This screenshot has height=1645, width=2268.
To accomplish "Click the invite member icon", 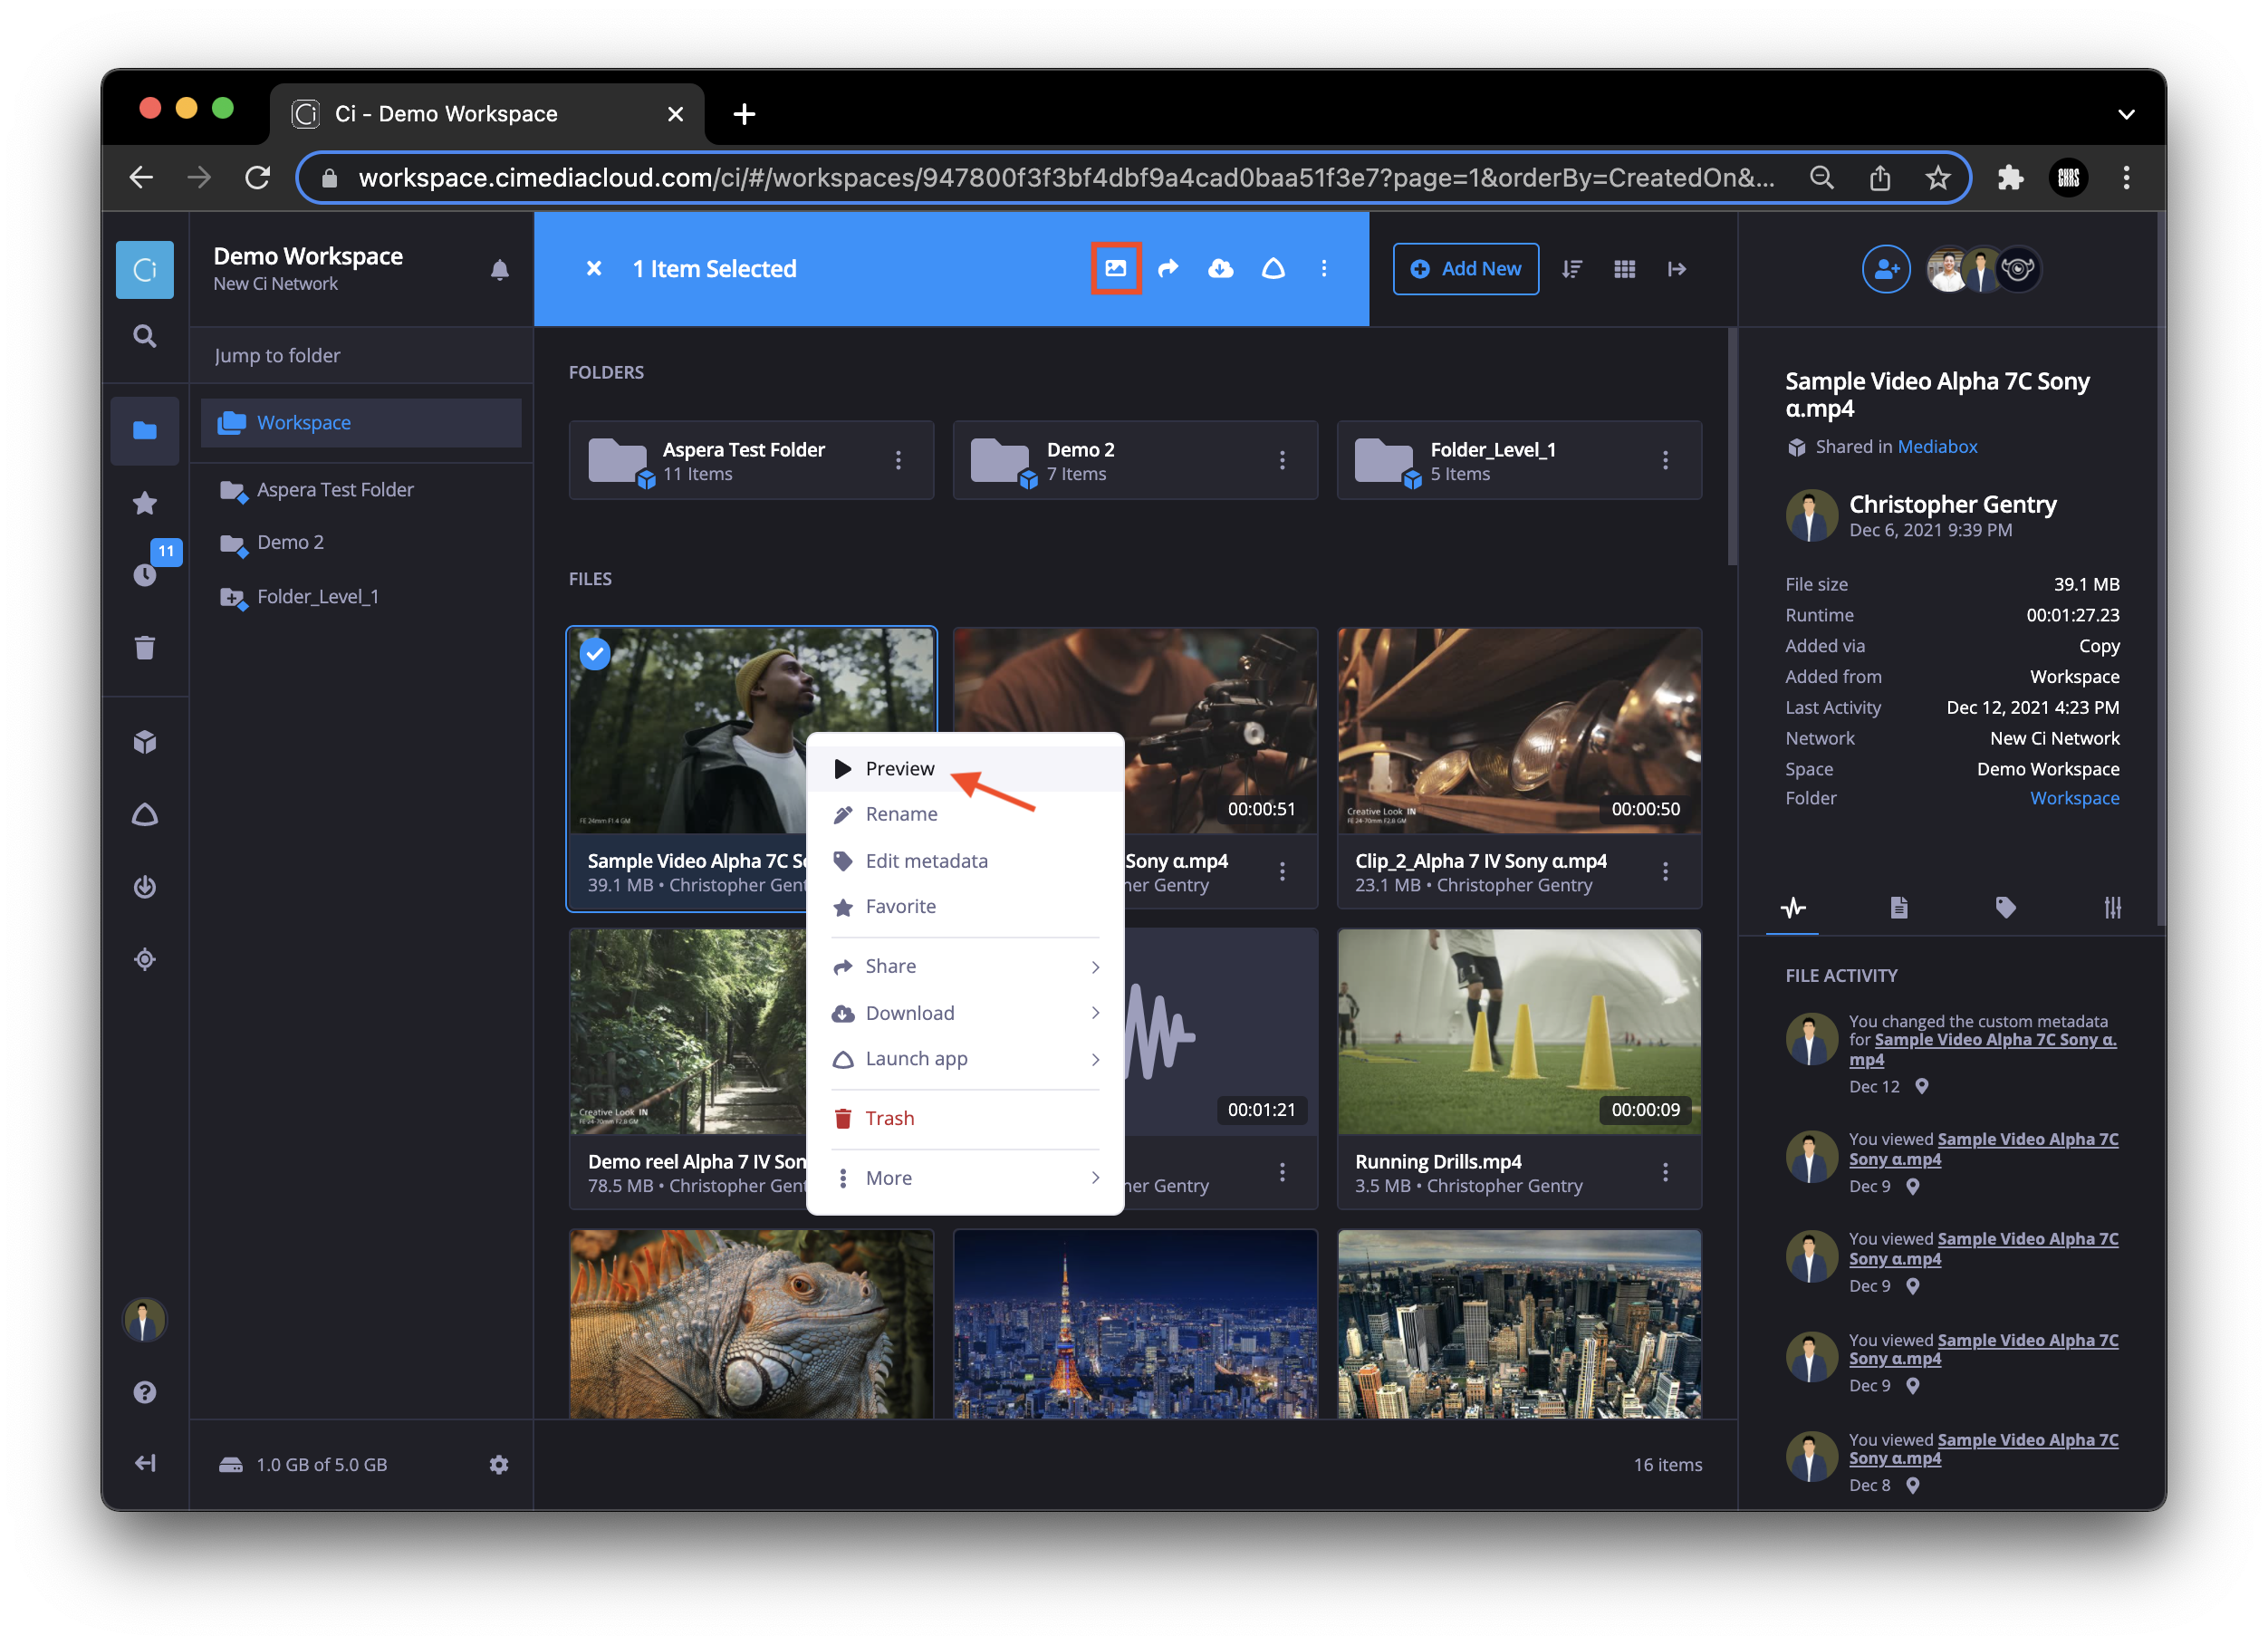I will [1886, 268].
